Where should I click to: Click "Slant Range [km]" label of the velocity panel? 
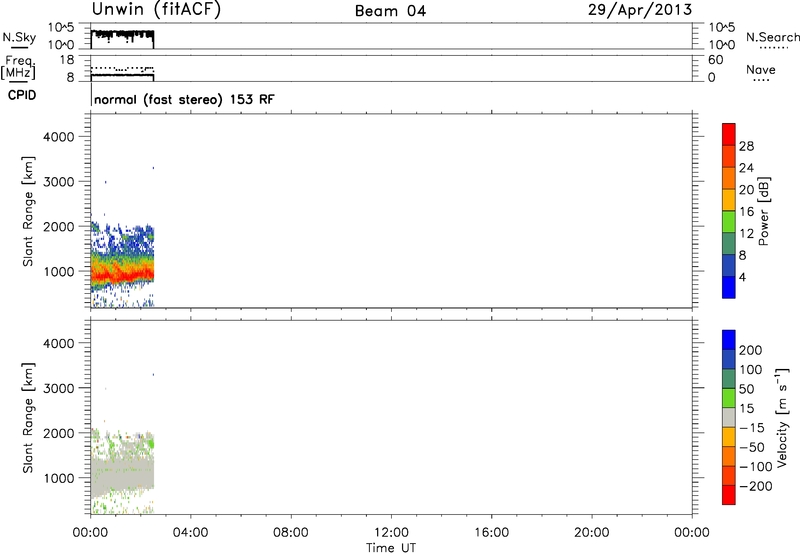tap(28, 418)
